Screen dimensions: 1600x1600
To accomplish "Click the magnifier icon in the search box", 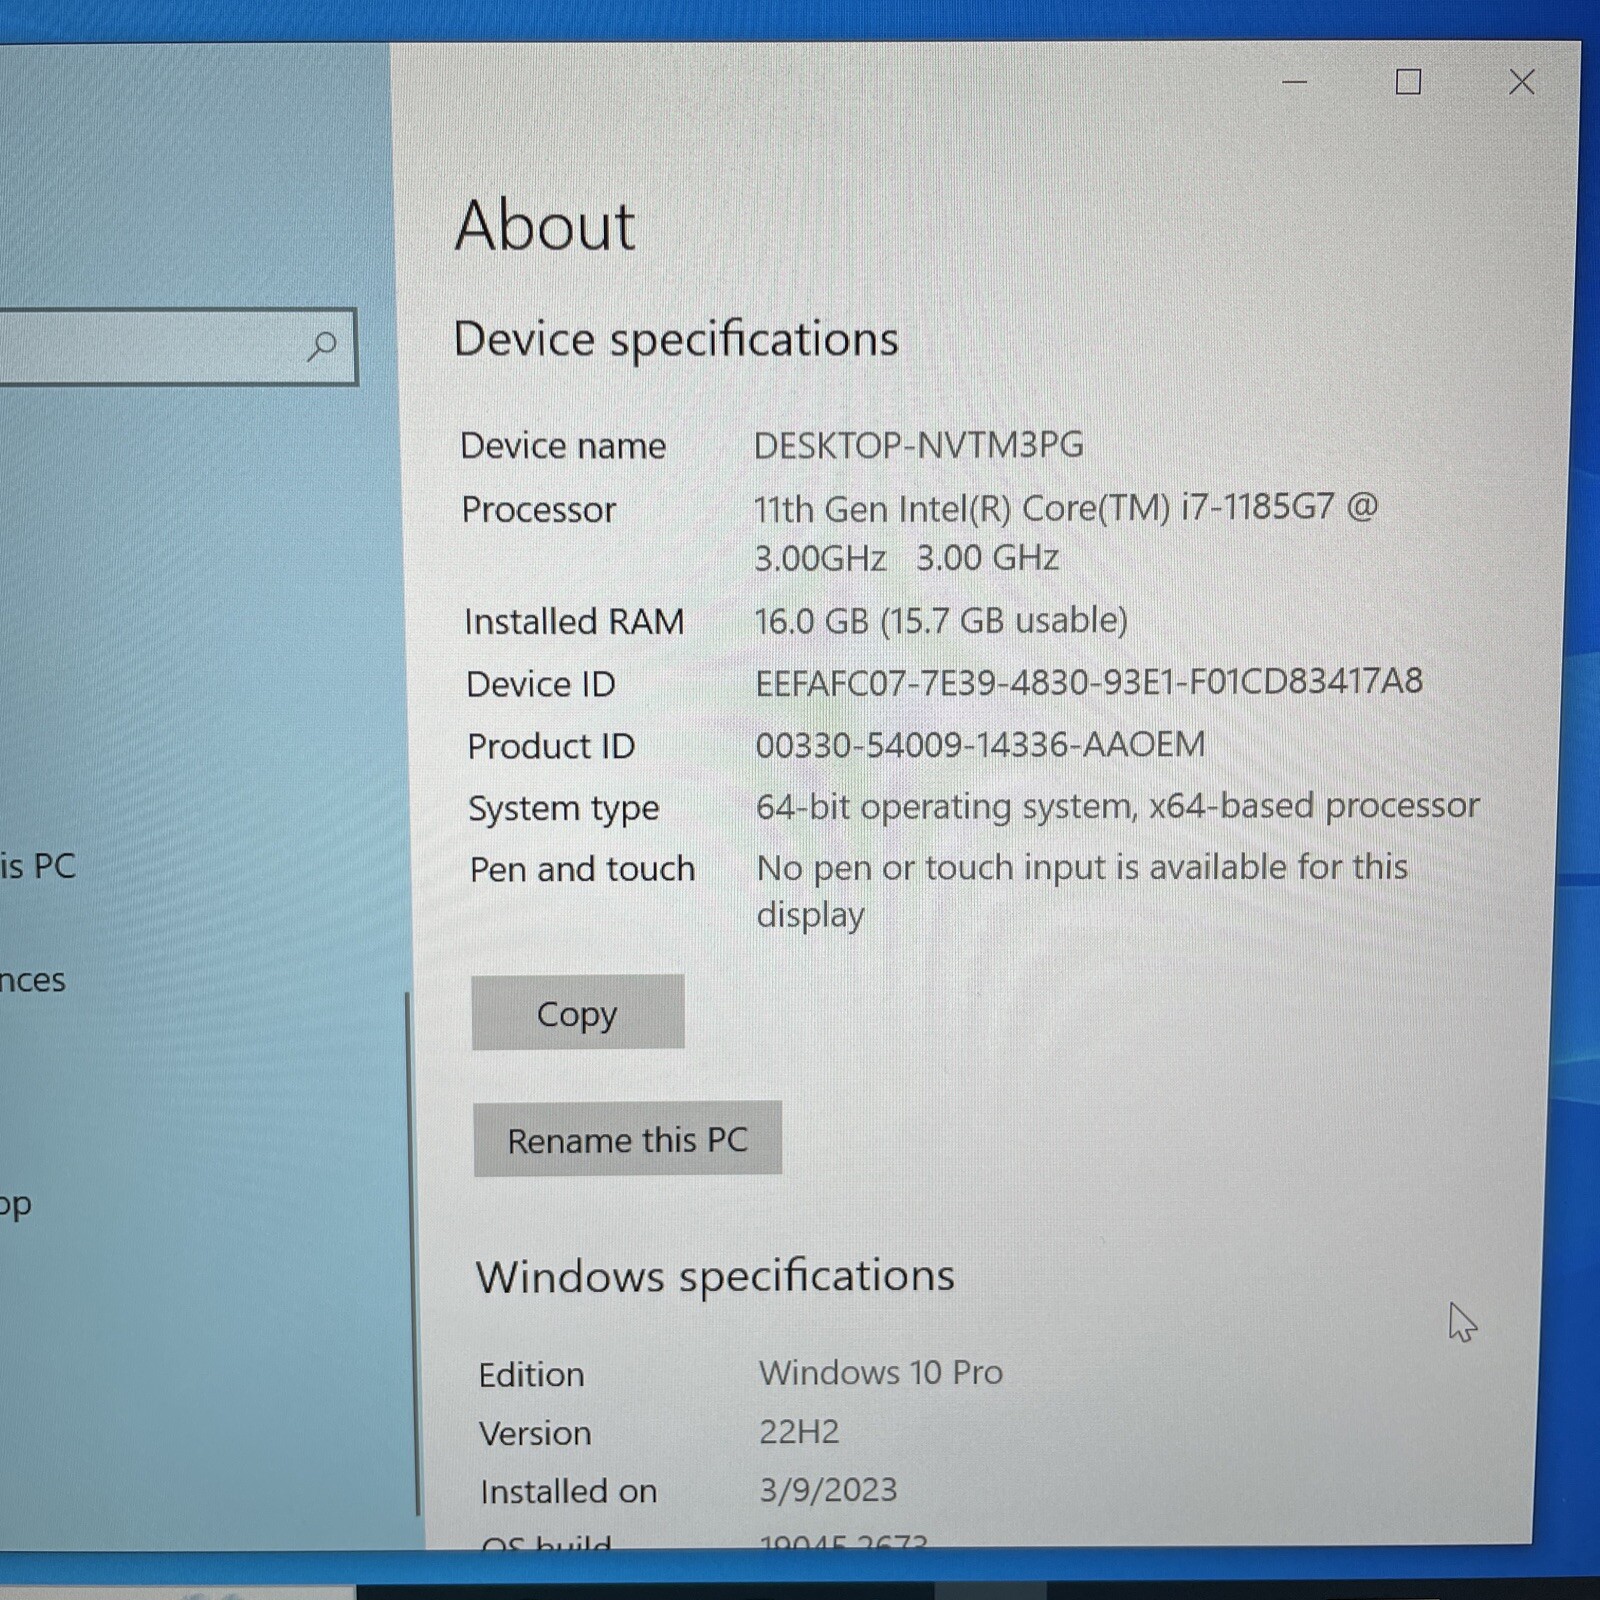I will click(x=321, y=346).
